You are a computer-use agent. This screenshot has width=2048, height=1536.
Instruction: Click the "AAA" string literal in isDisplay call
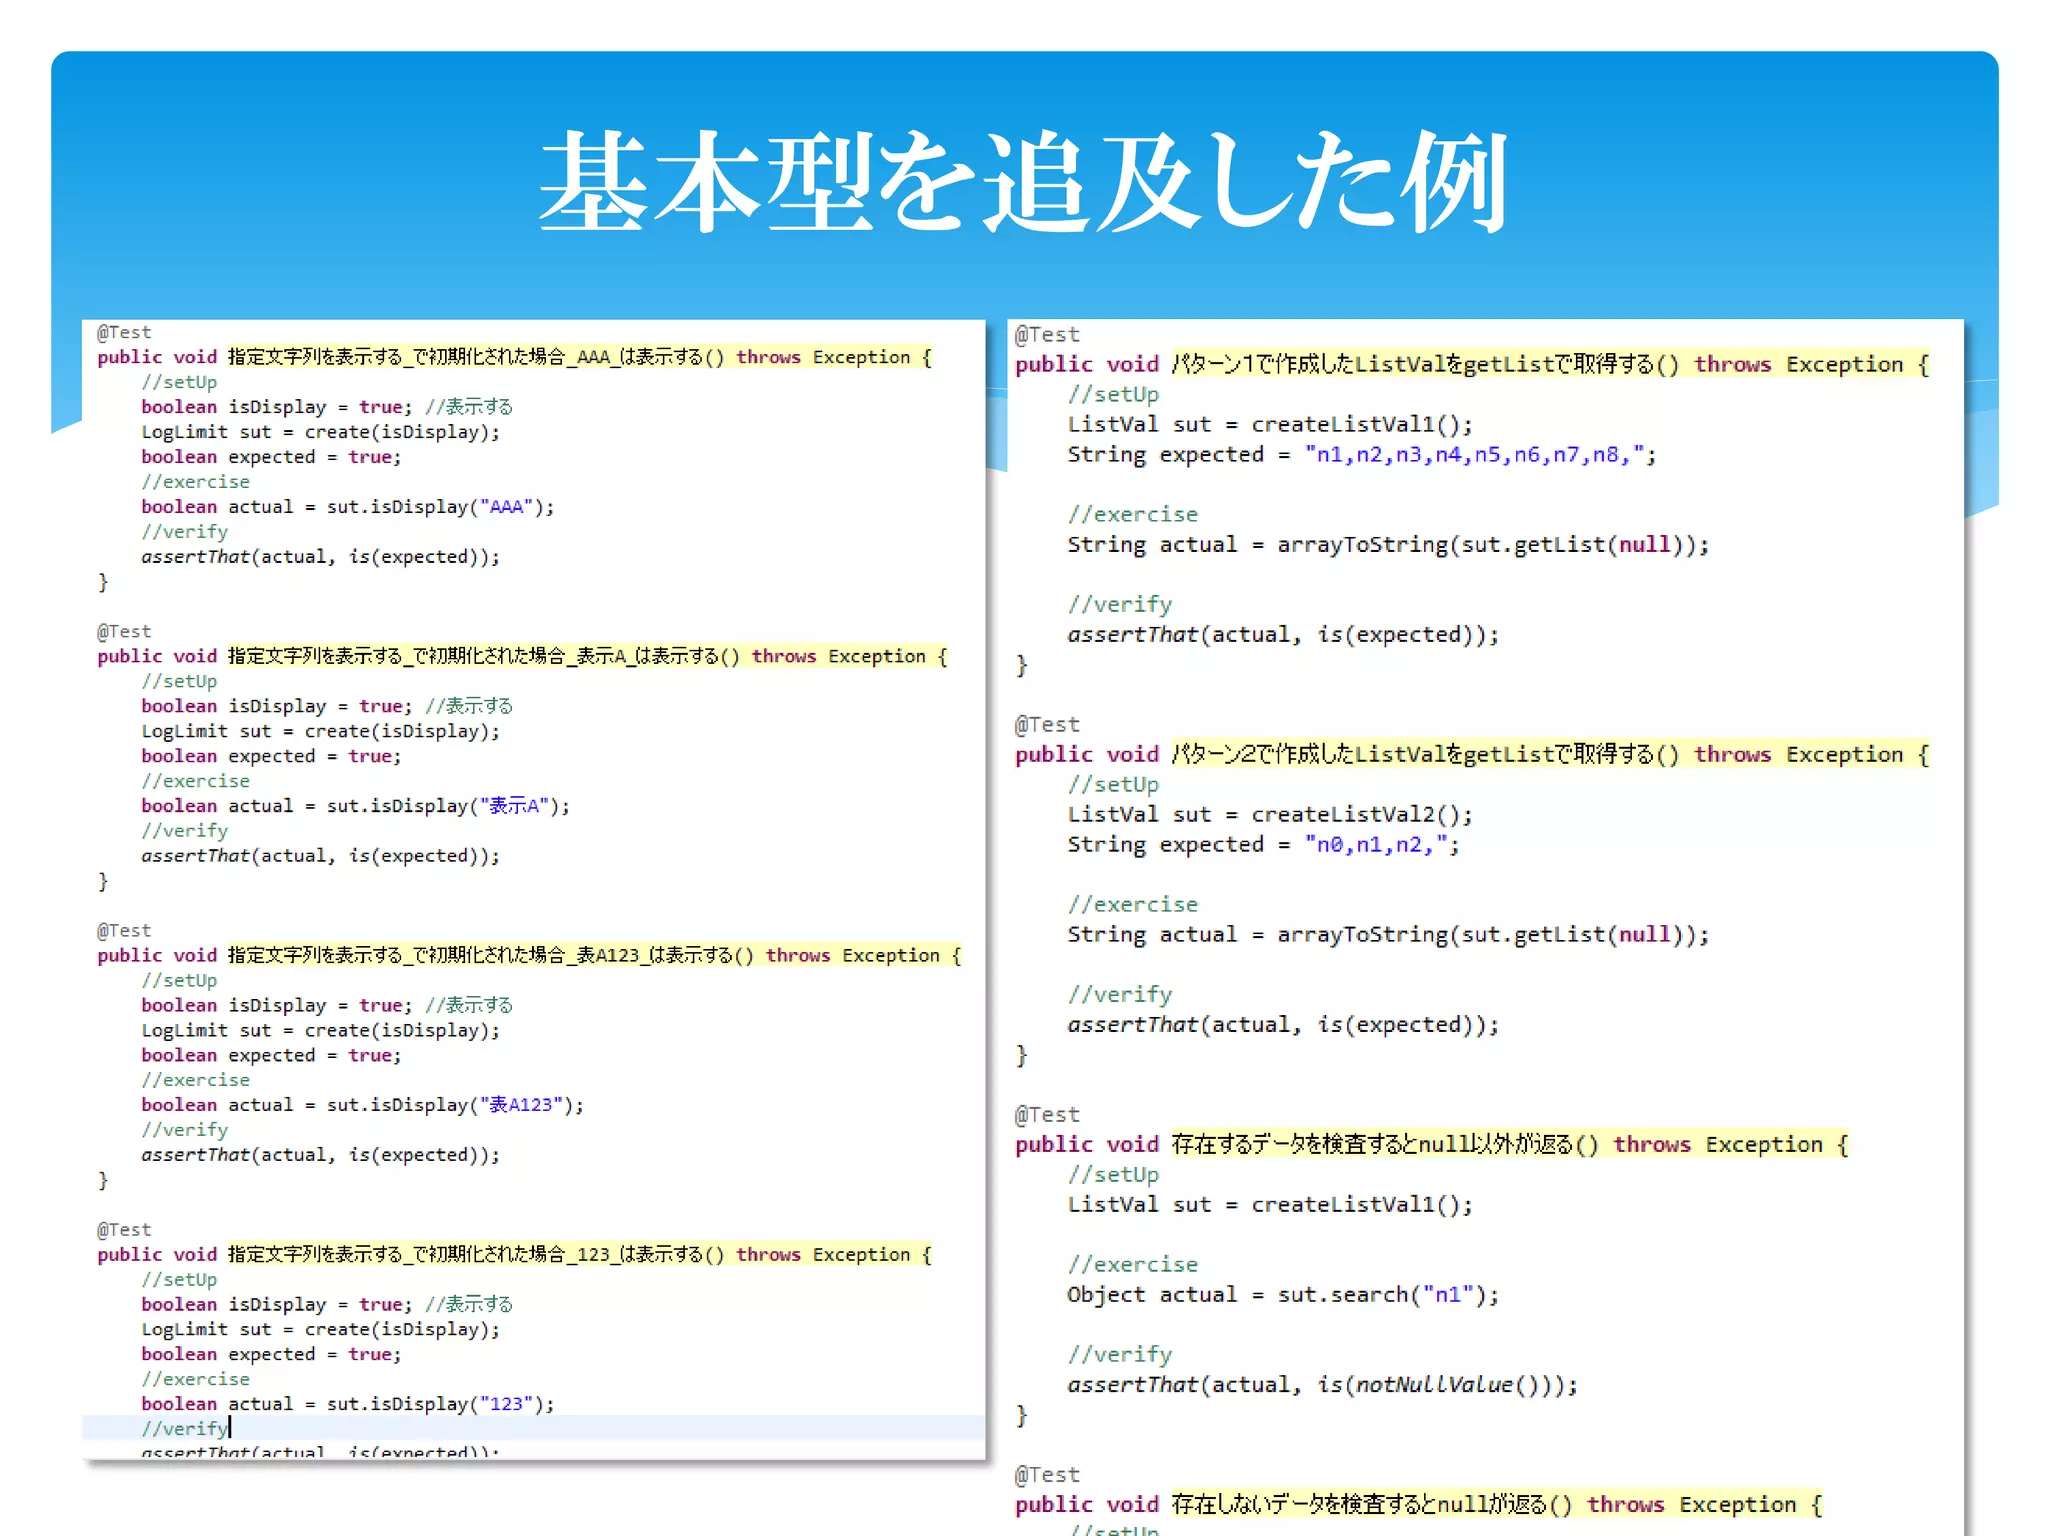506,507
